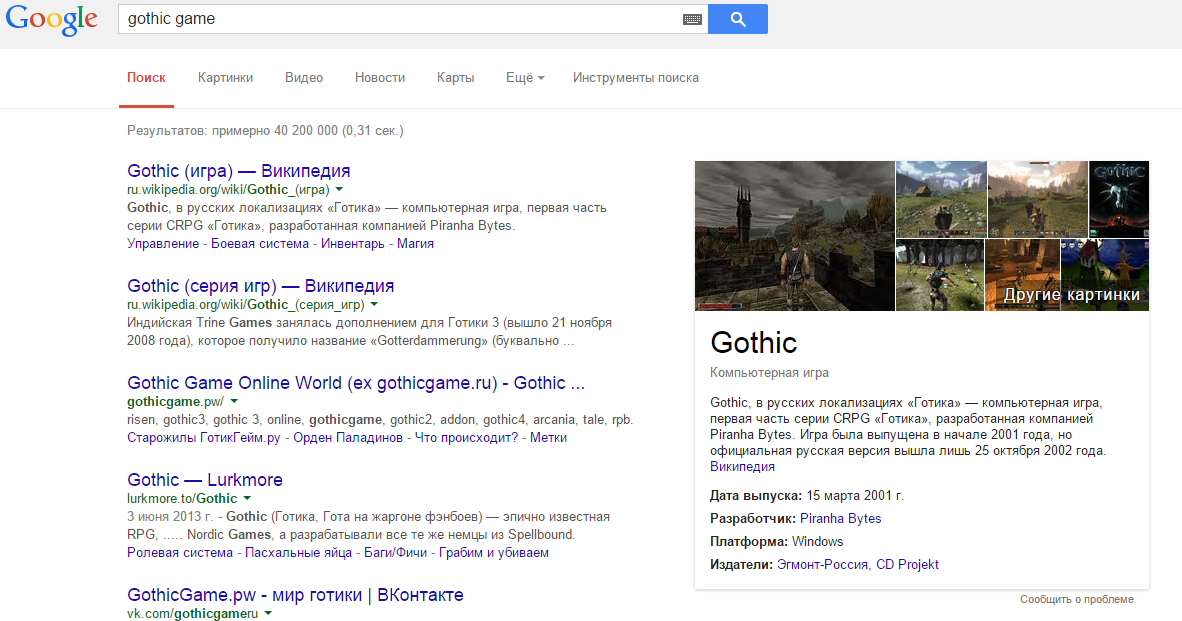Viewport: 1182px width, 621px height.
Task: Open the Инвентарь sitelink
Action: (x=353, y=243)
